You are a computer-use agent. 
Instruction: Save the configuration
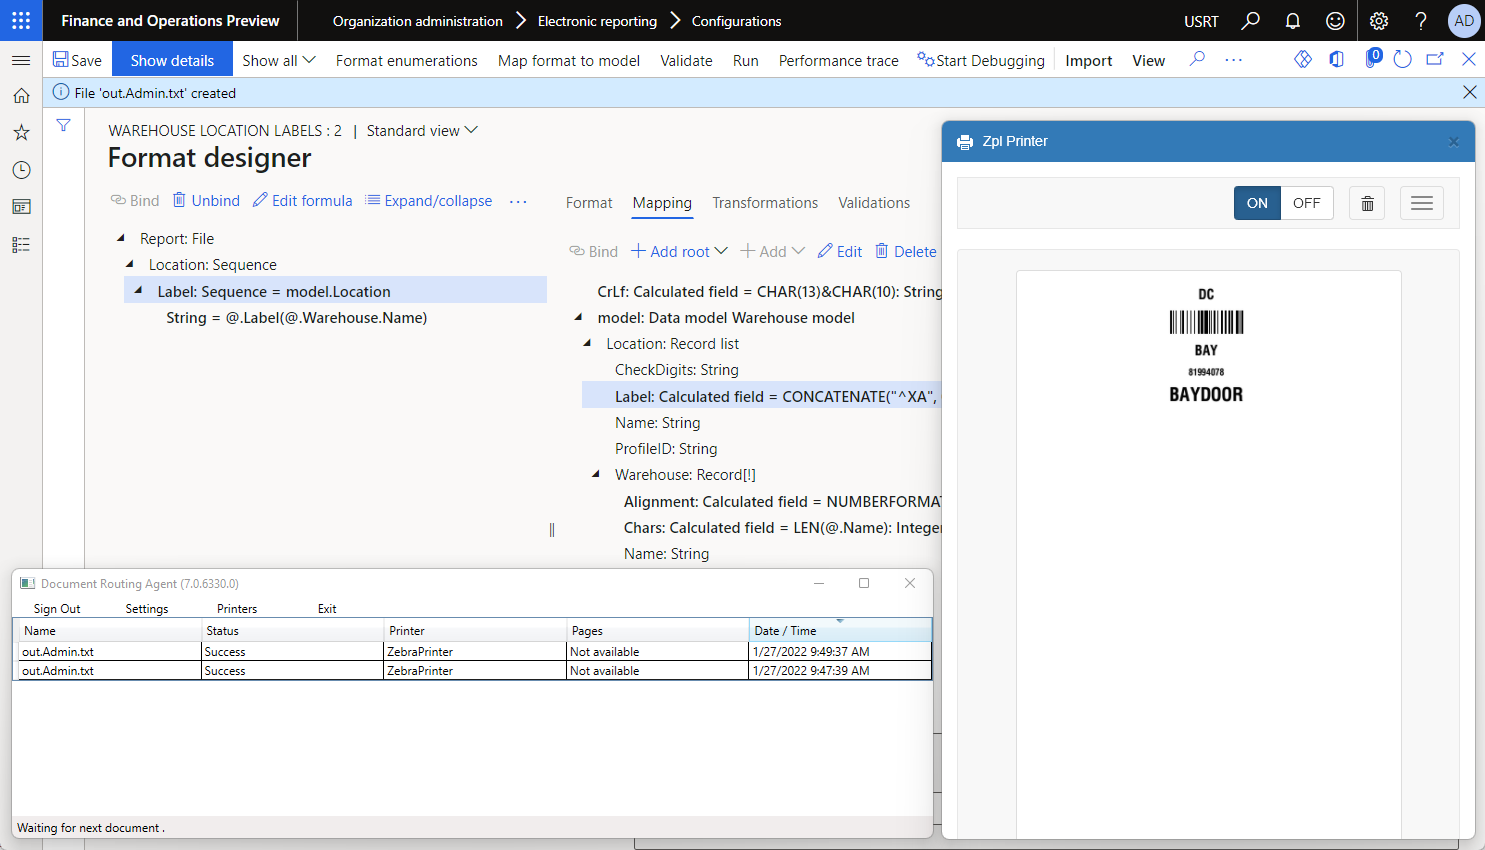(x=77, y=60)
